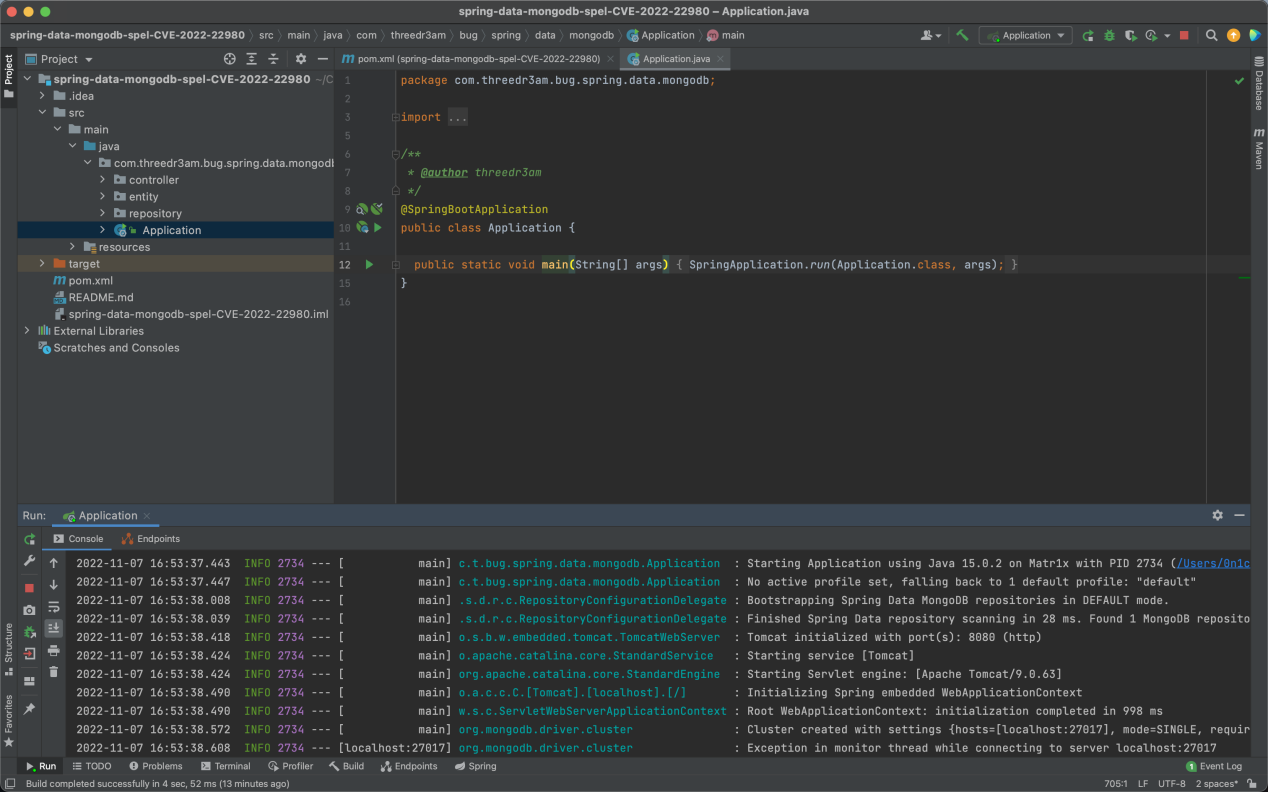Click the Run panel layout icon
The height and width of the screenshot is (797, 1271).
30,681
